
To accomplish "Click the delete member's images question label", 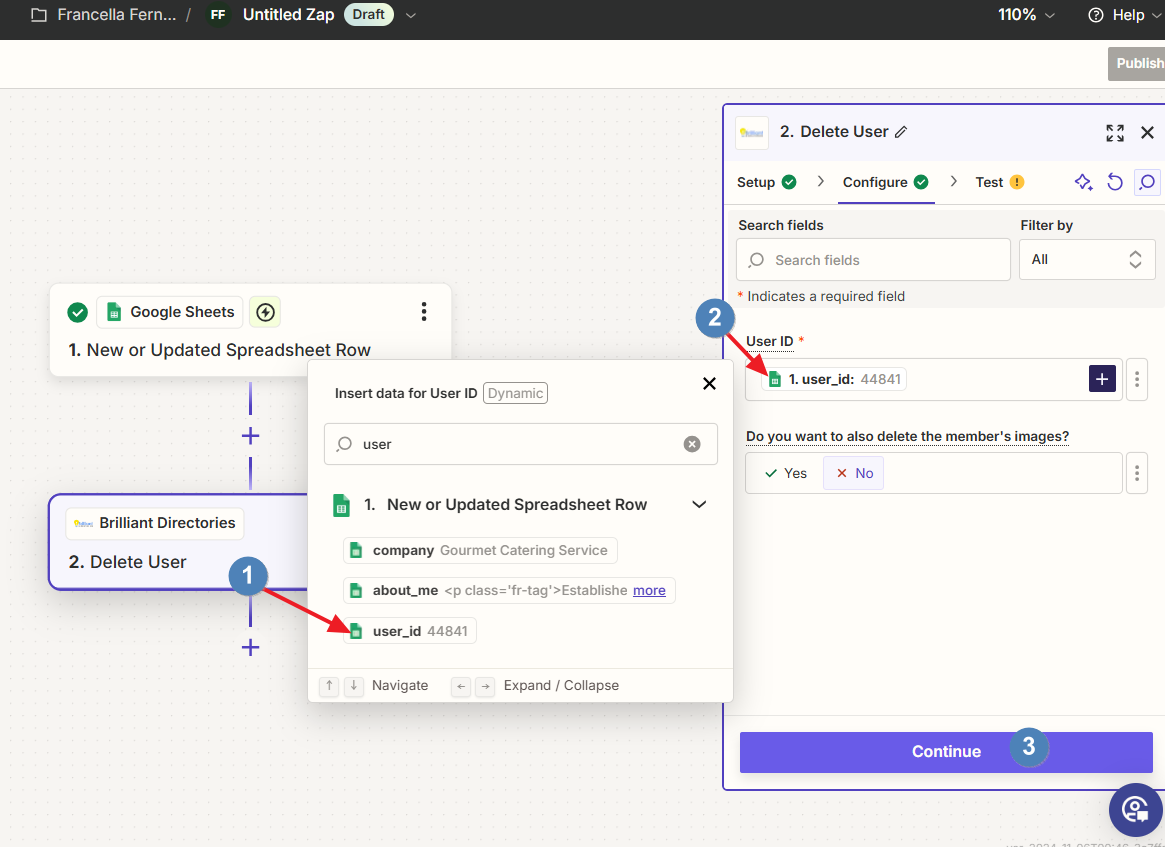I will pos(907,436).
